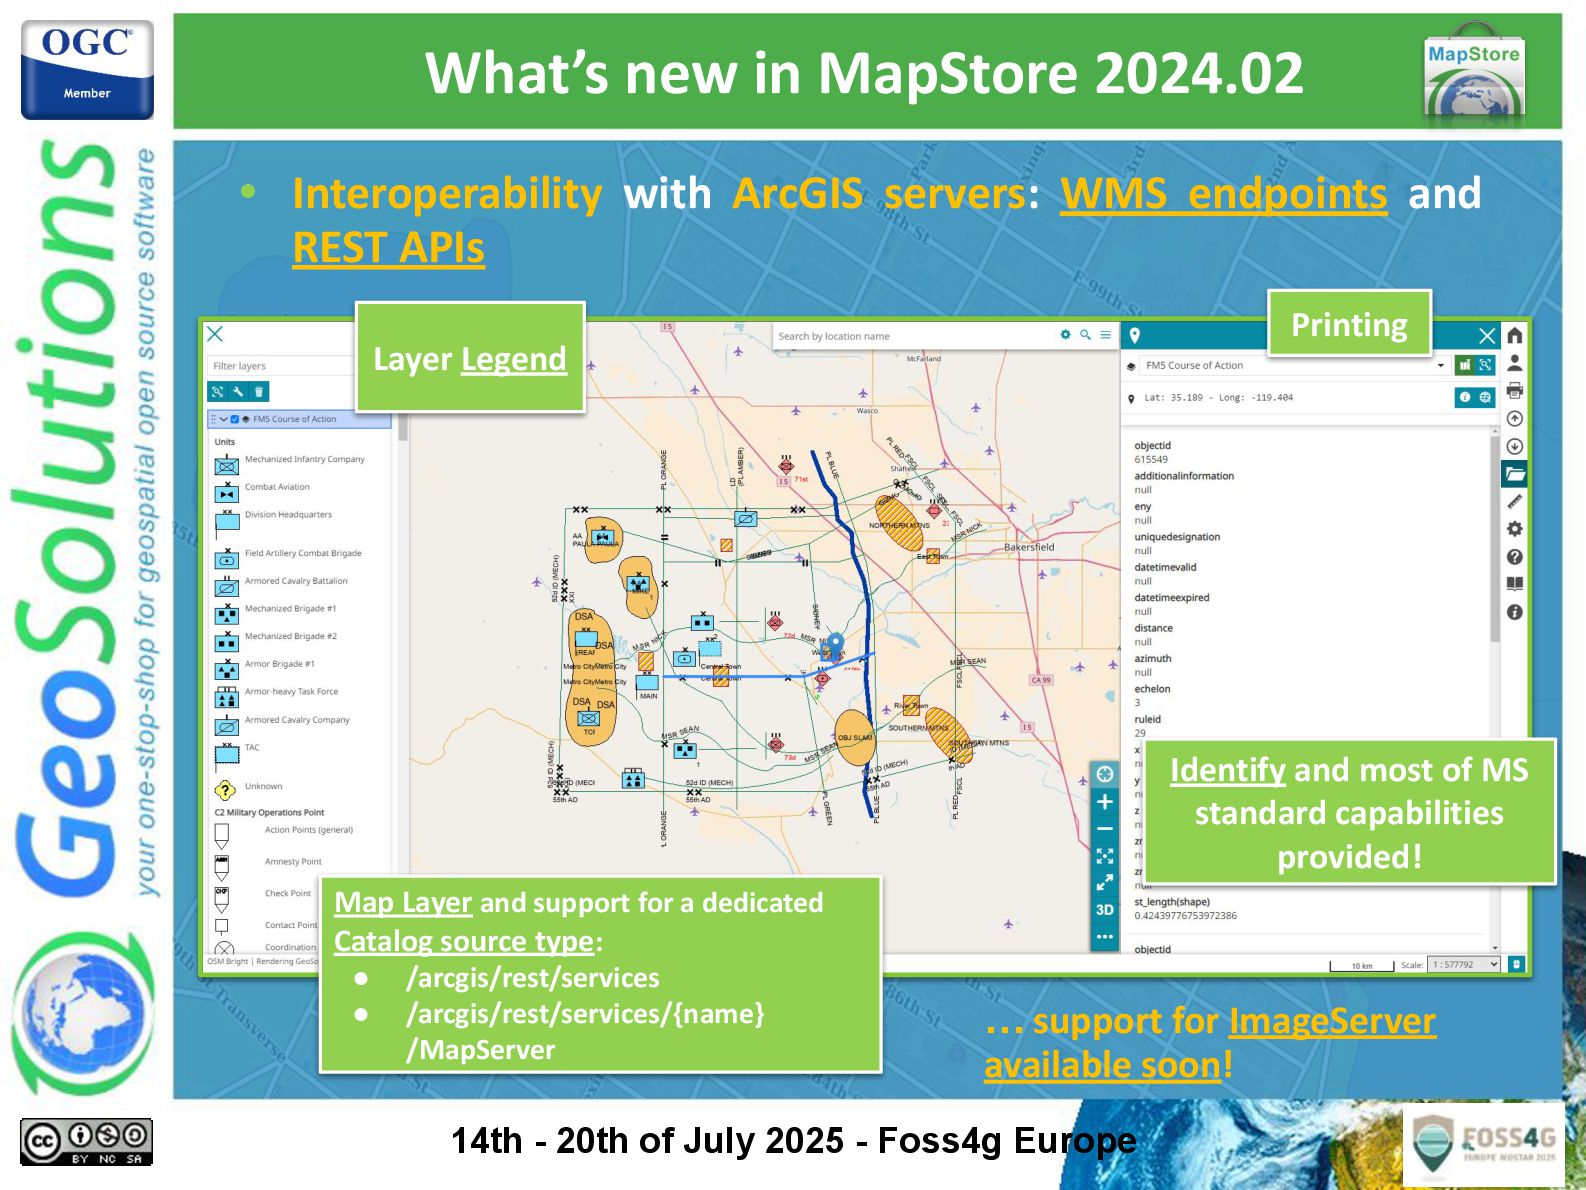Open the Print tool in the sidebar
Image resolution: width=1586 pixels, height=1190 pixels.
click(x=1515, y=390)
